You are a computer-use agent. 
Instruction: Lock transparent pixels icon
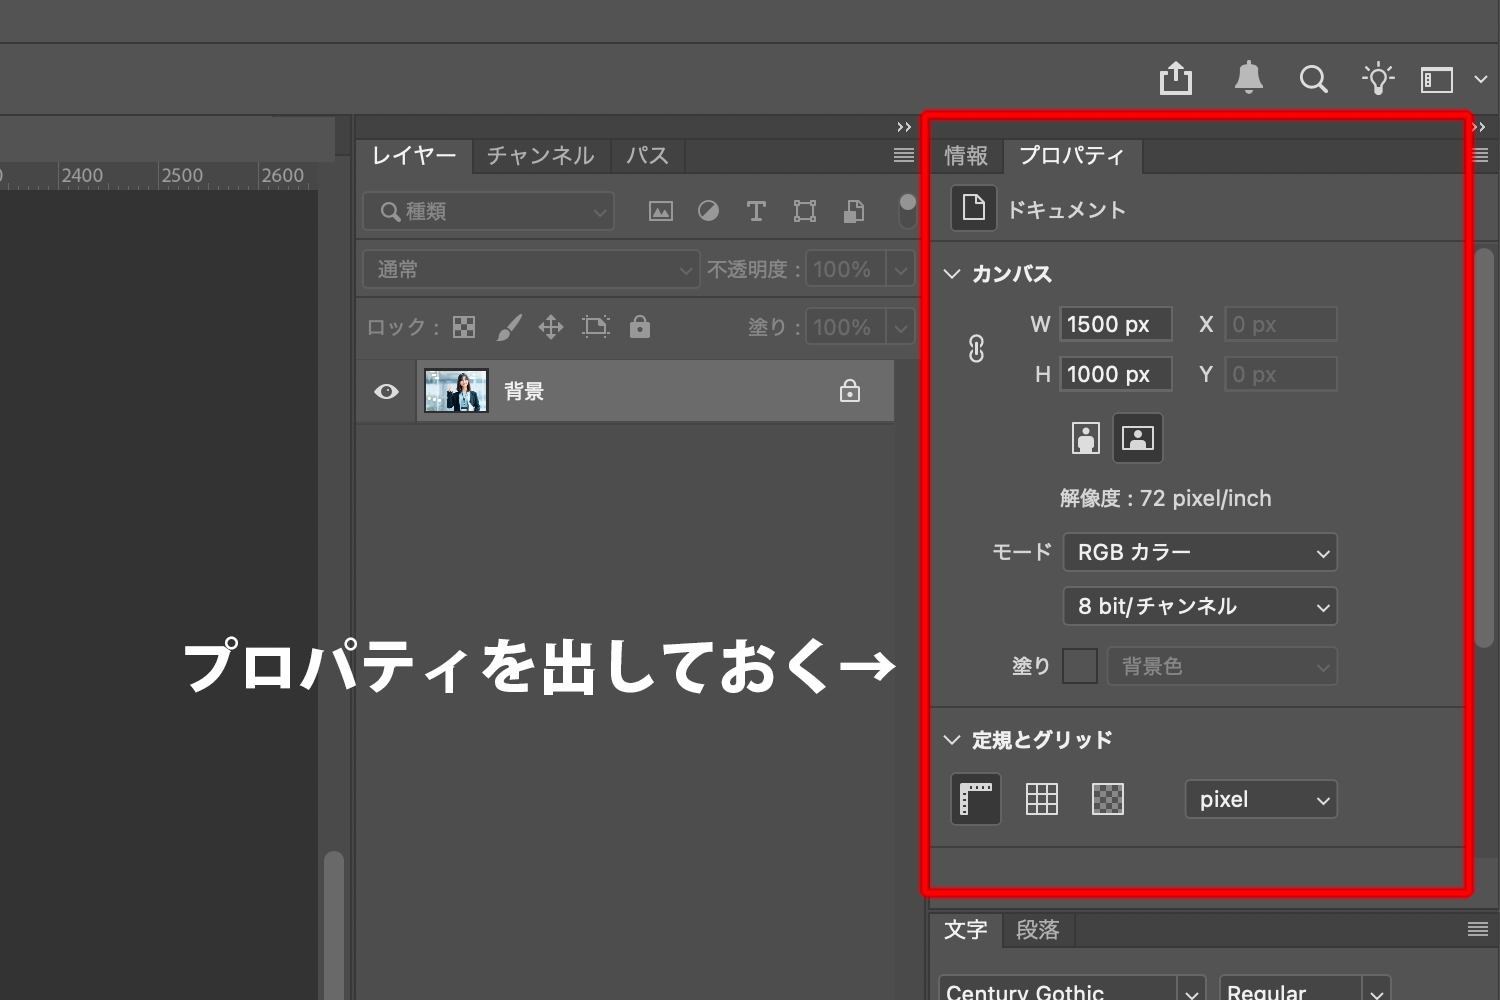pos(464,327)
